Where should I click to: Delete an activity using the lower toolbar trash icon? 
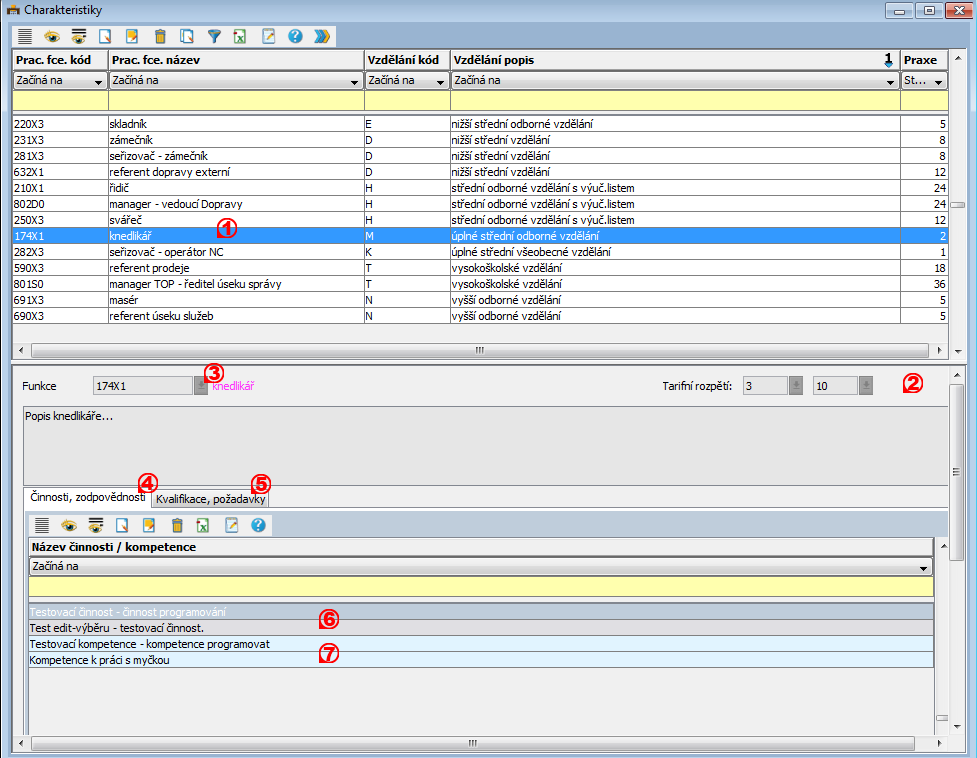pos(177,525)
